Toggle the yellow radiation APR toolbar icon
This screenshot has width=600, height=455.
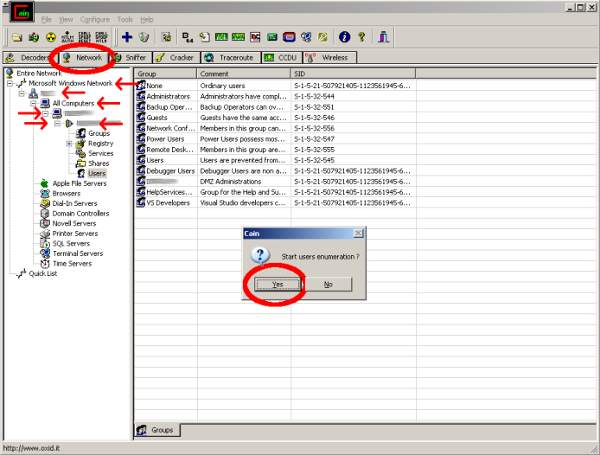pyautogui.click(x=51, y=37)
